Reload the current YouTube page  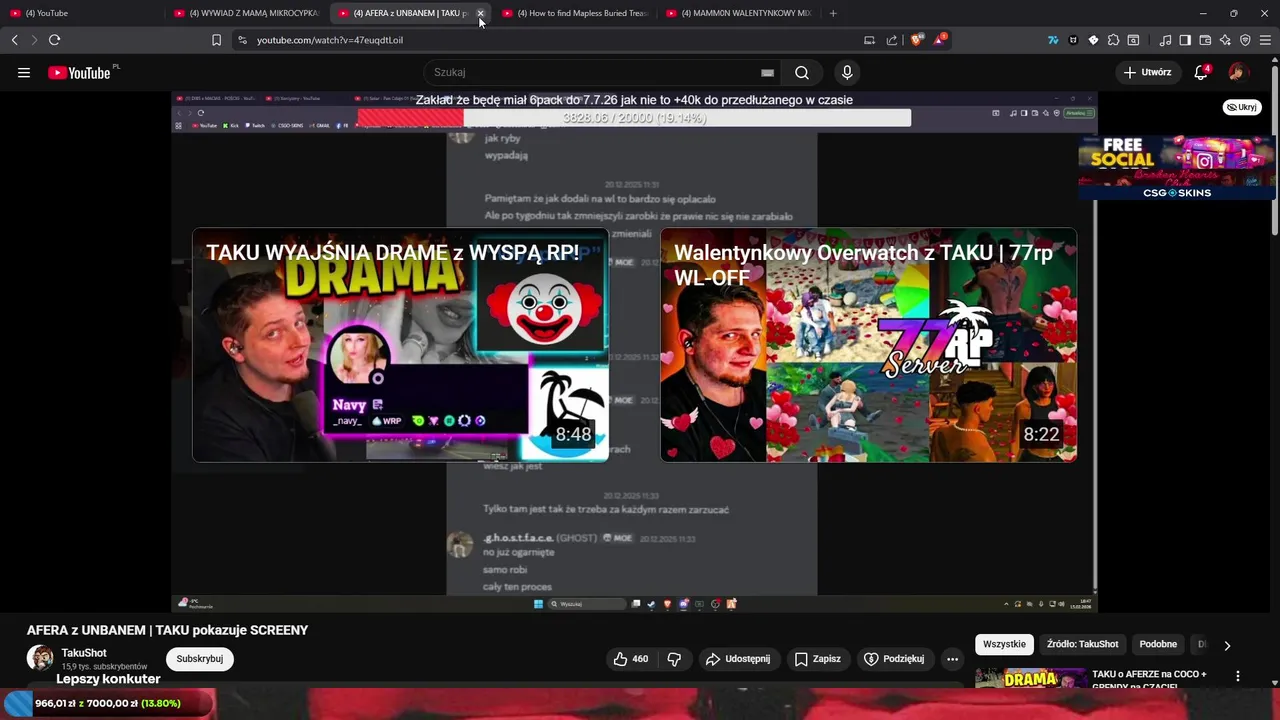(54, 40)
